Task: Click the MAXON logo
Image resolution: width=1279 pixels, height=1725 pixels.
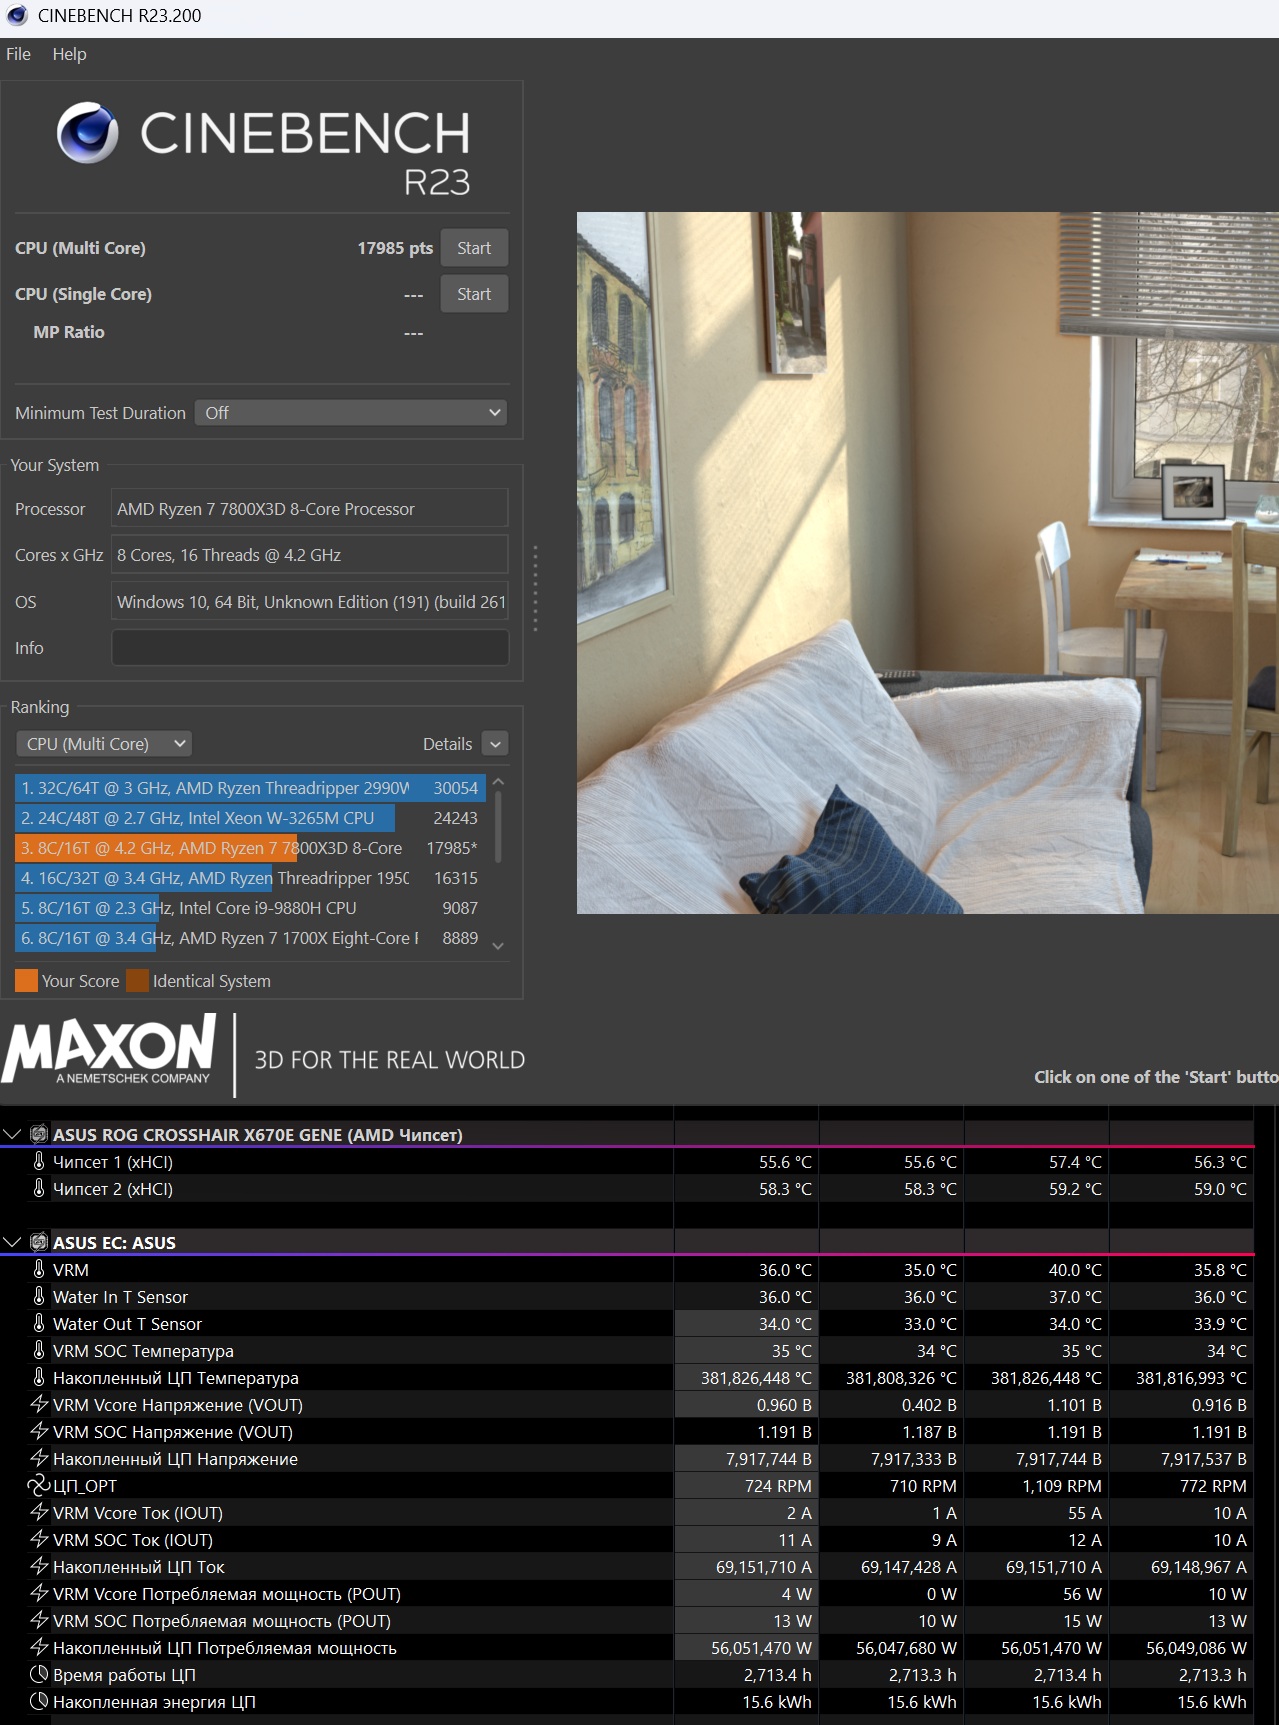Action: coord(109,1050)
